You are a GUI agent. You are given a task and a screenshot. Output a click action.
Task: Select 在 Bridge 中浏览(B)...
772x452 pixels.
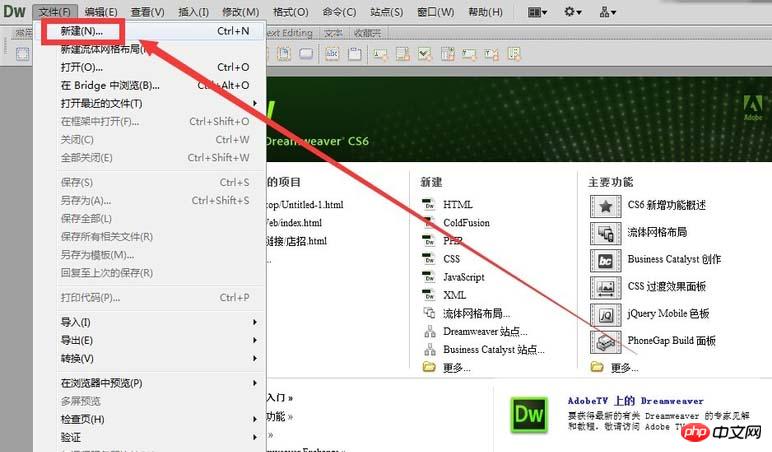point(150,85)
